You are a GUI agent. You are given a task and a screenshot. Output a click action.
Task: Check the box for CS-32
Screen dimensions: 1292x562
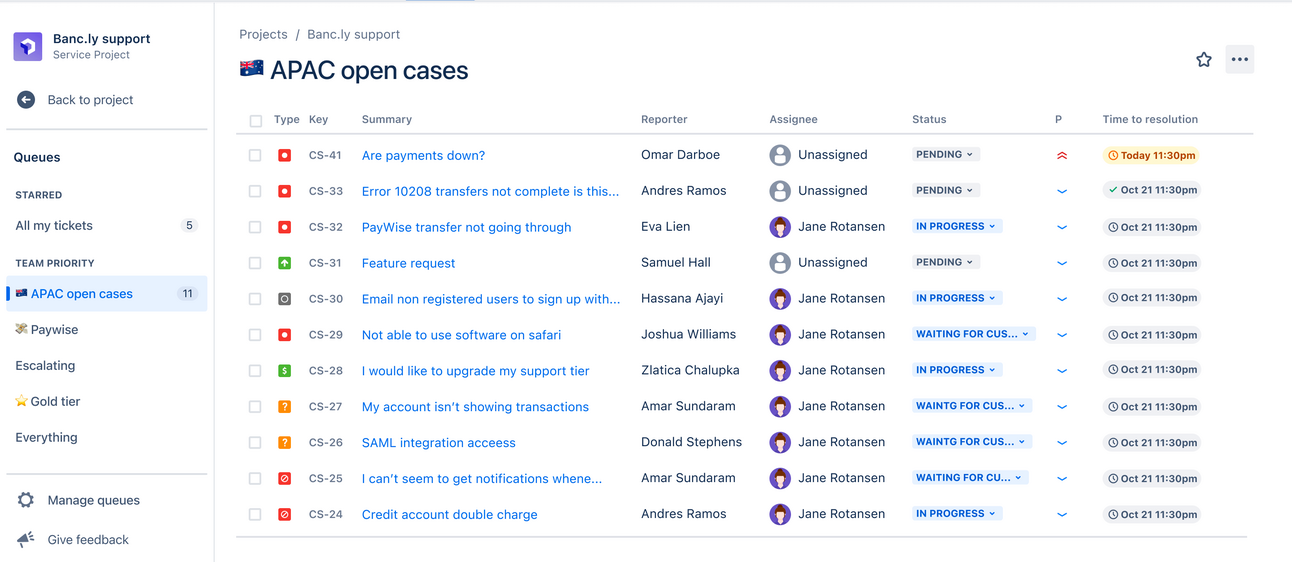(x=255, y=227)
